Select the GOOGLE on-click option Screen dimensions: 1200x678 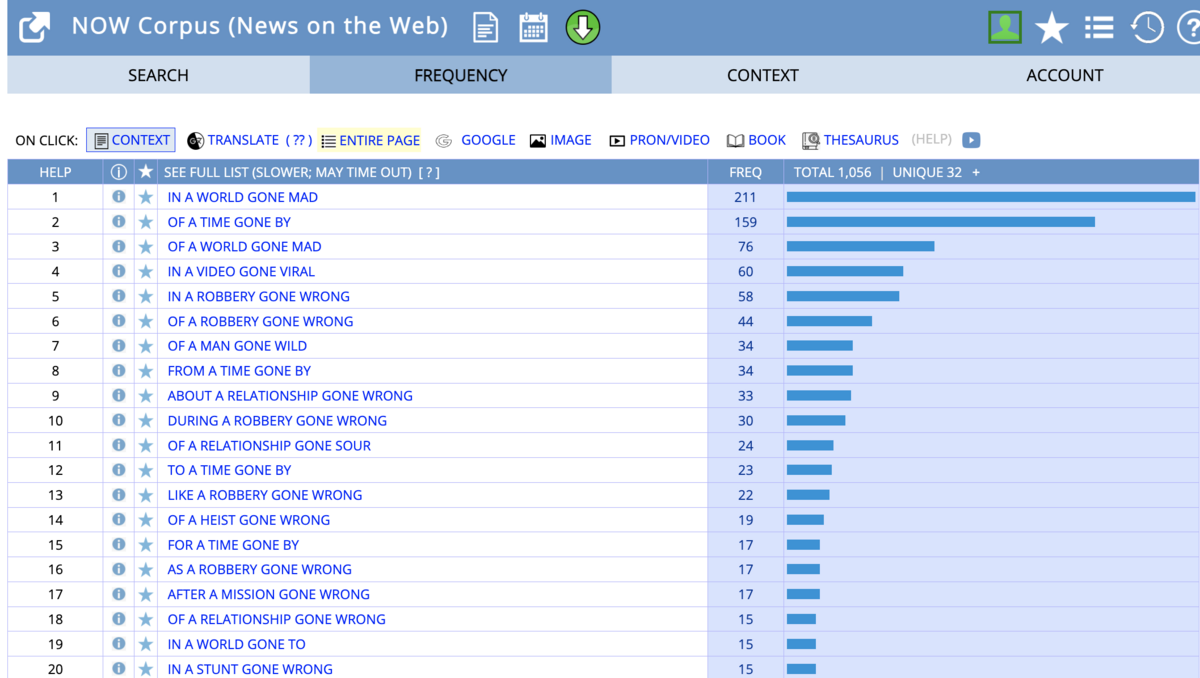476,140
